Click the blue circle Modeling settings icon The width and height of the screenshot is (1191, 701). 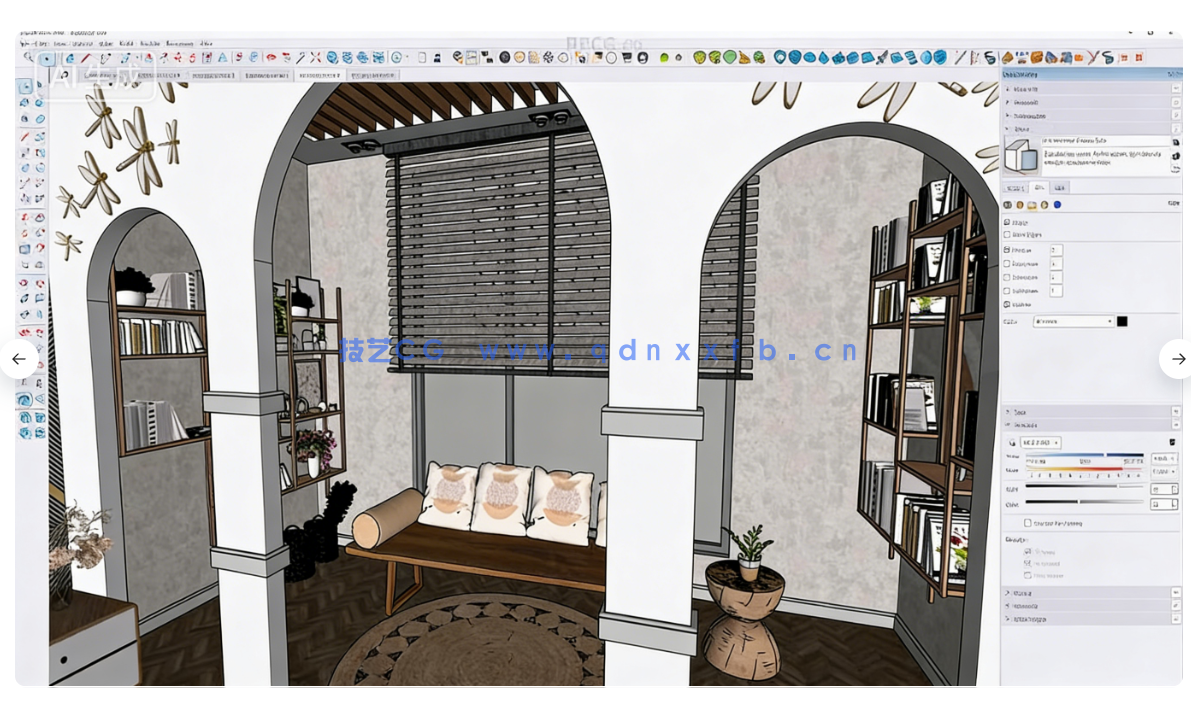tap(1057, 205)
